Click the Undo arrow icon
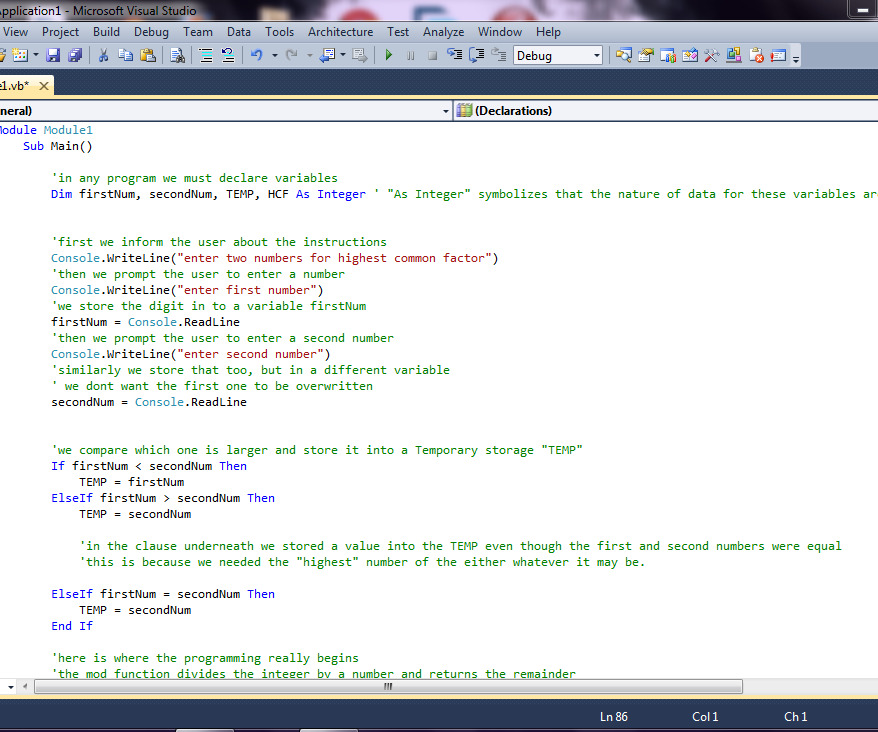The image size is (878, 732). click(x=257, y=55)
